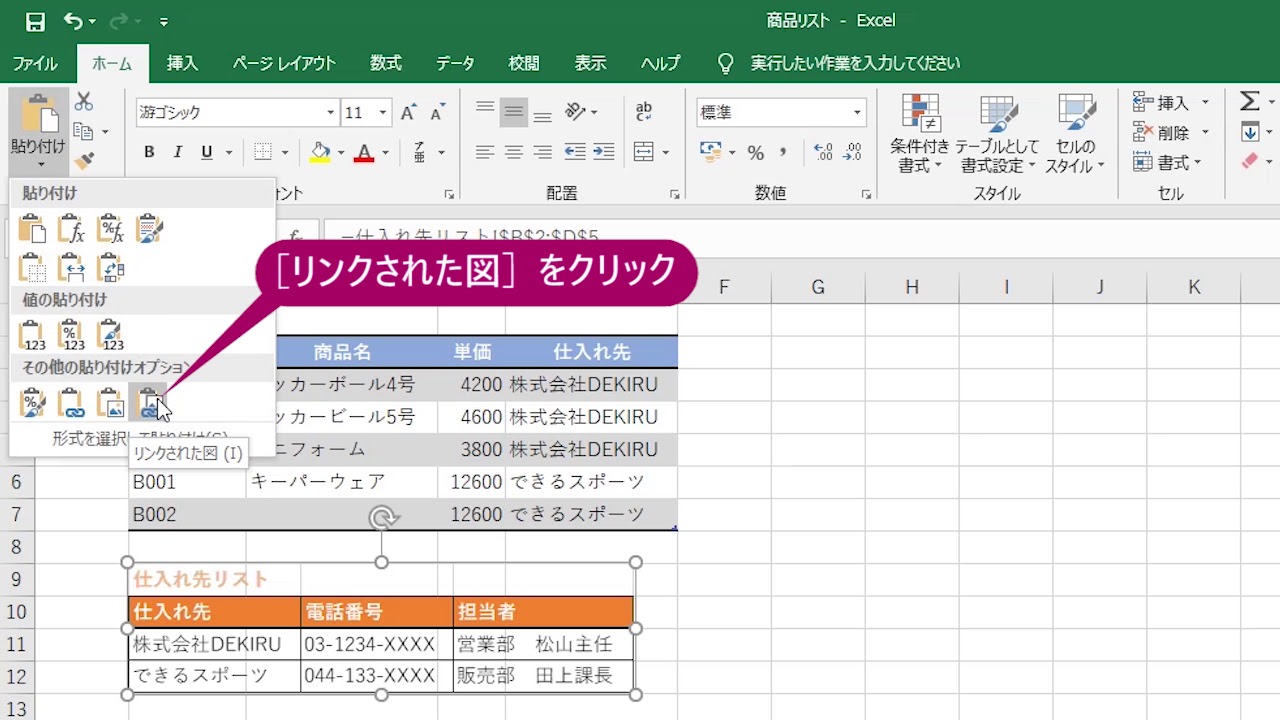Align text right
Screen dimensions: 1280x720
click(x=542, y=152)
